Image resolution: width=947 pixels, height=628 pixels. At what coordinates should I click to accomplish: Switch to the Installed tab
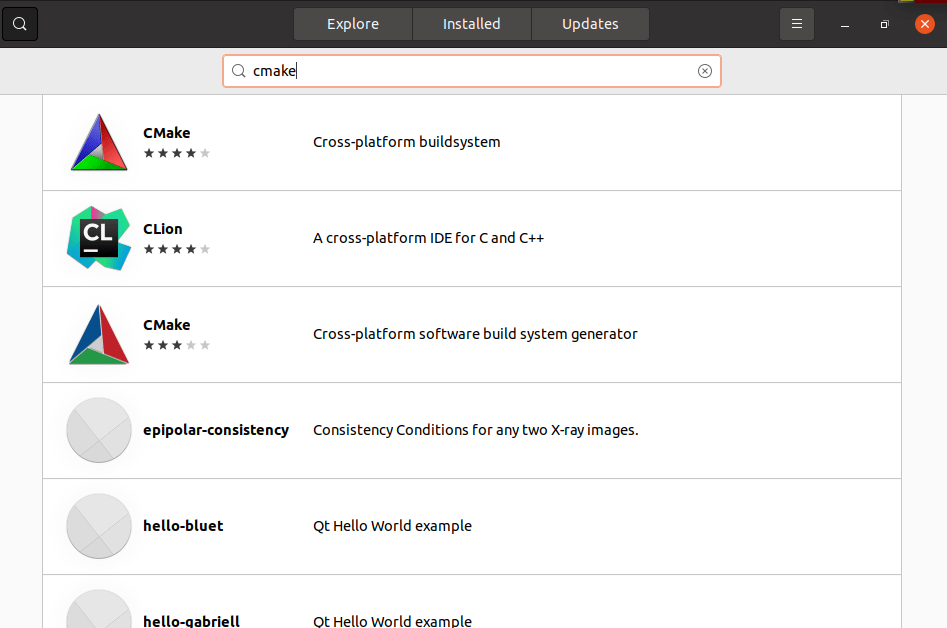coord(472,24)
